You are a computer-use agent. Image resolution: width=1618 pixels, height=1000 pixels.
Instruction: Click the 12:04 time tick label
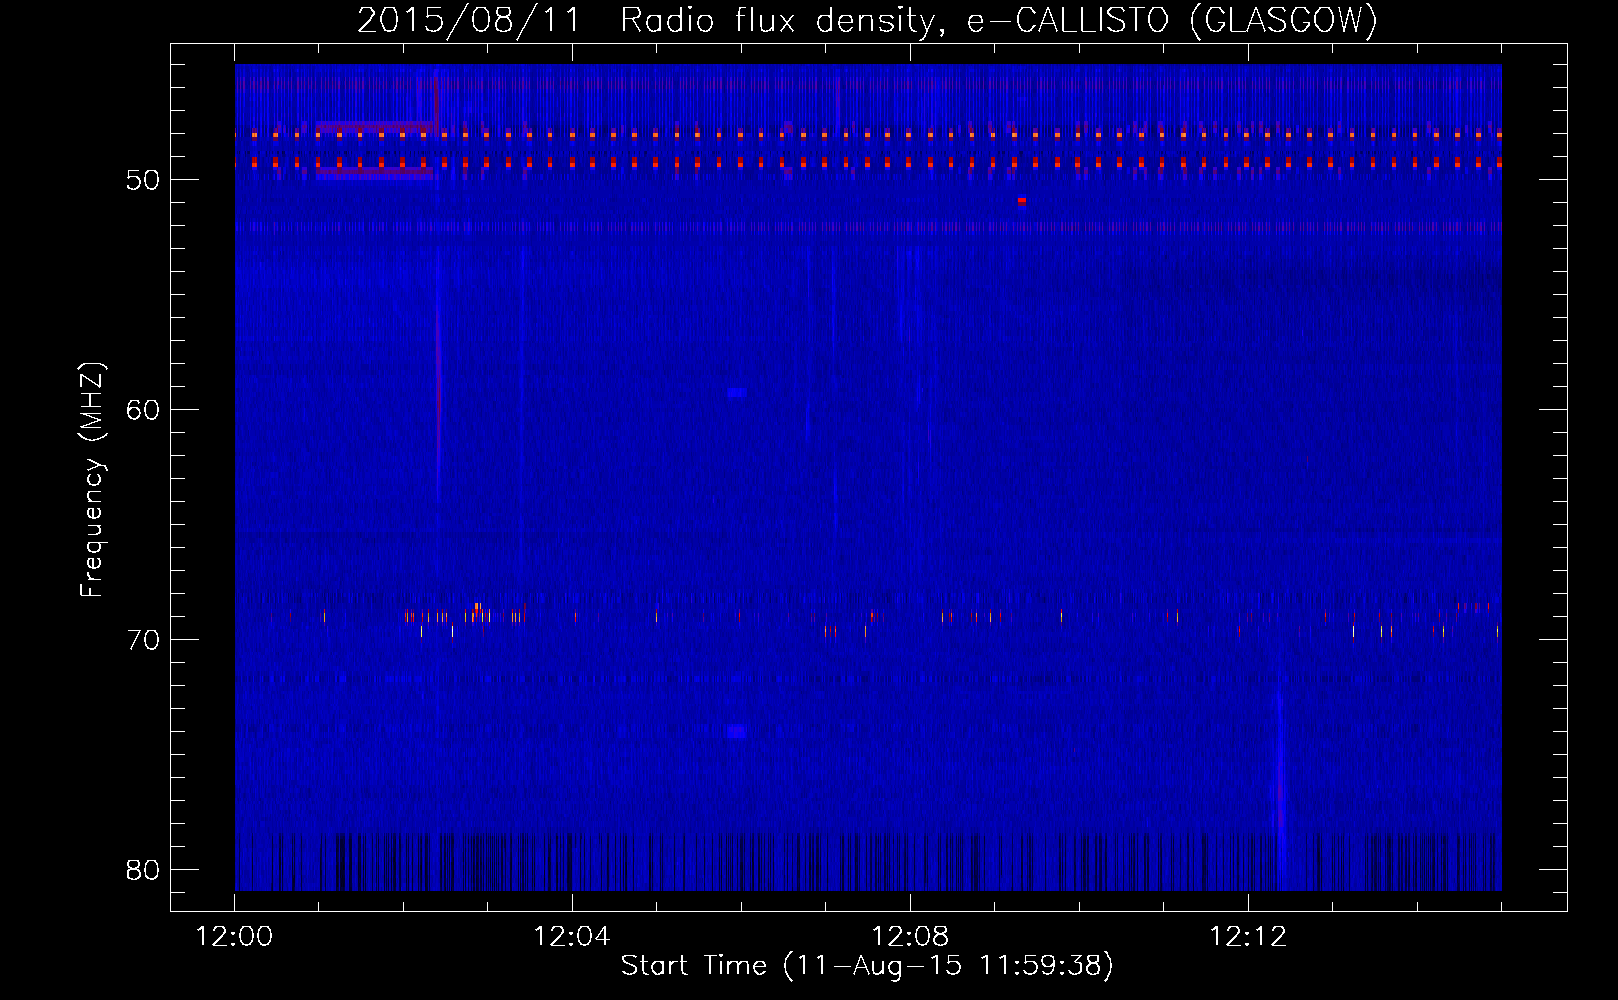point(572,937)
